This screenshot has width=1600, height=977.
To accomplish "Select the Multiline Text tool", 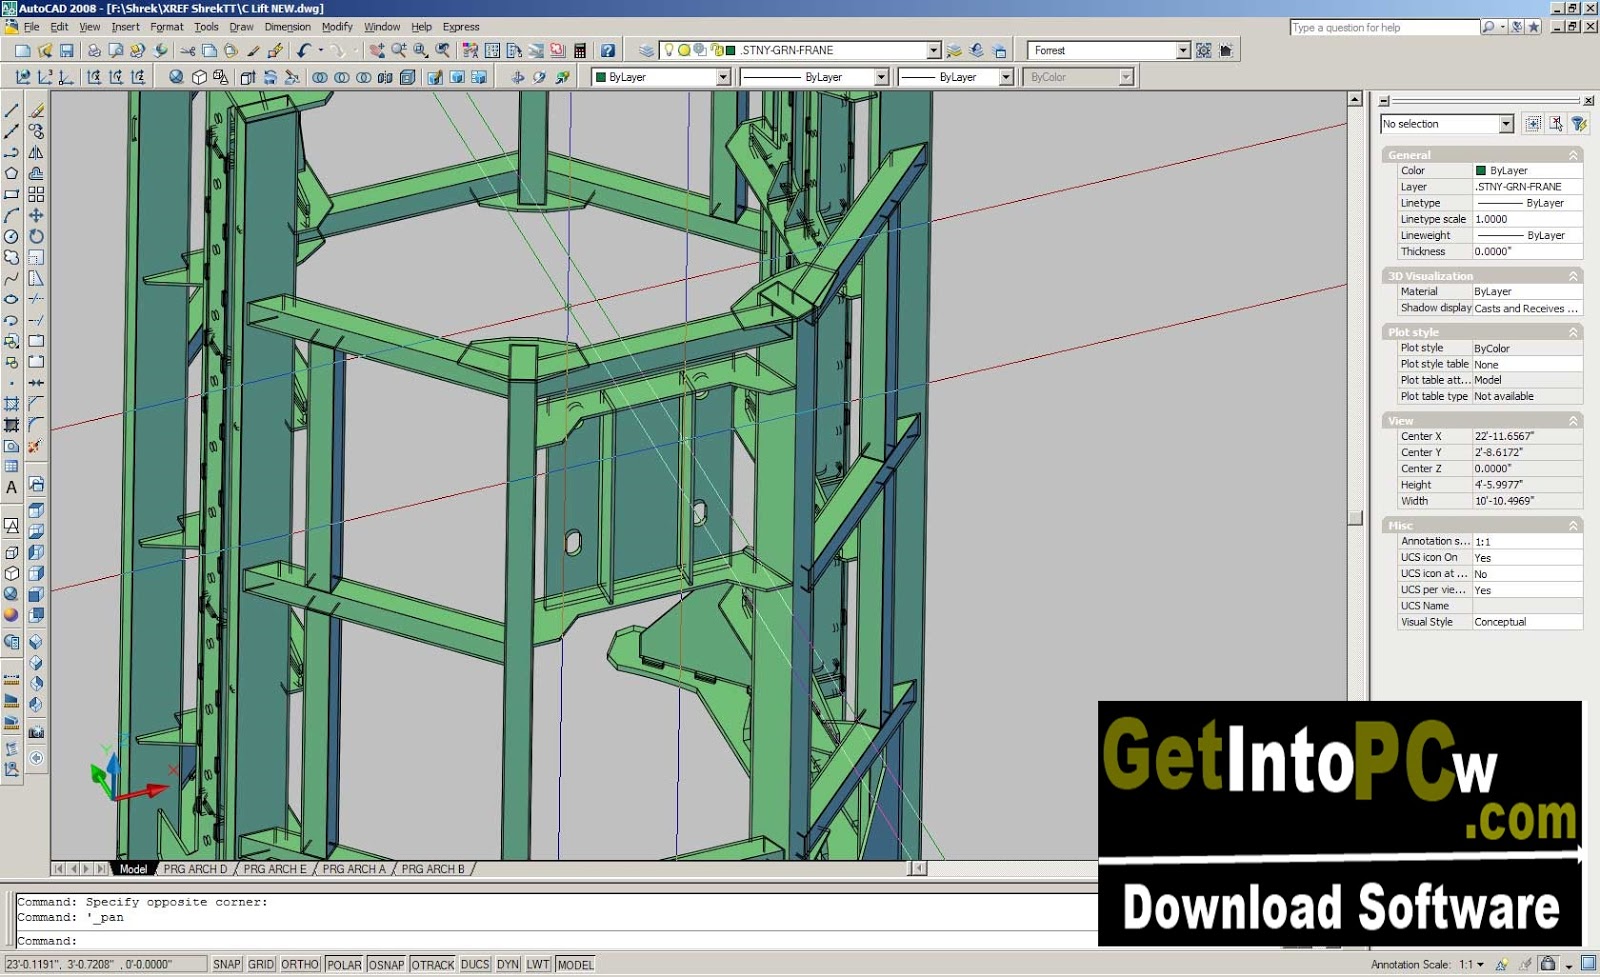I will (x=11, y=488).
